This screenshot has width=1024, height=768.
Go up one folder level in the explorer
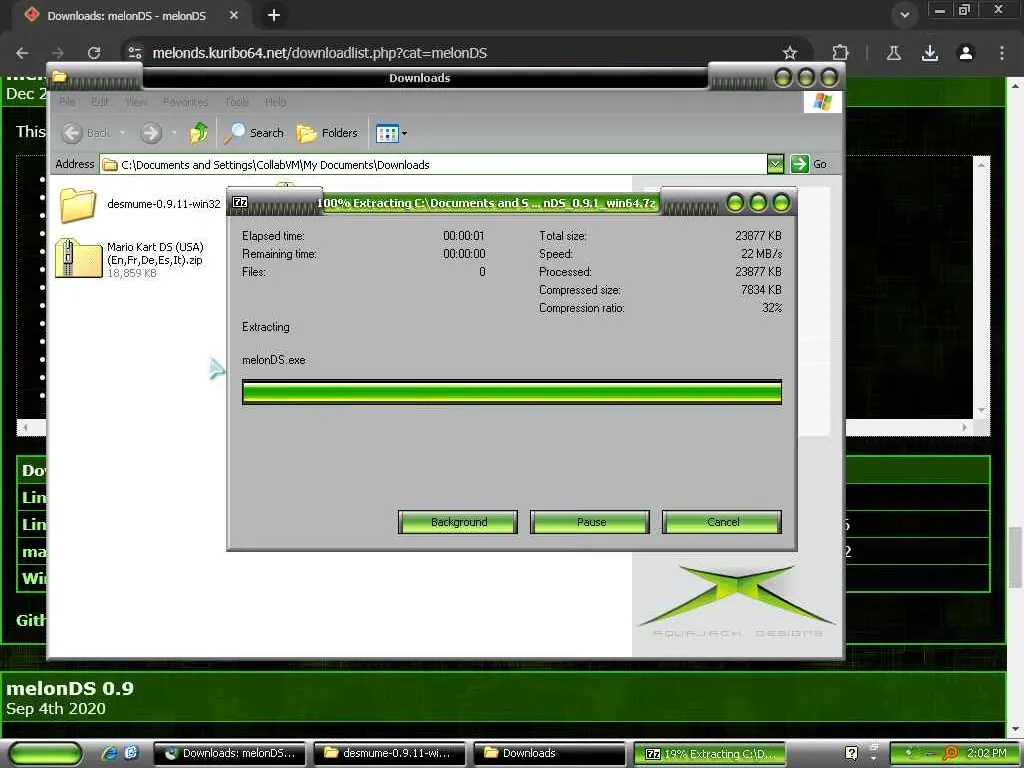click(x=199, y=133)
